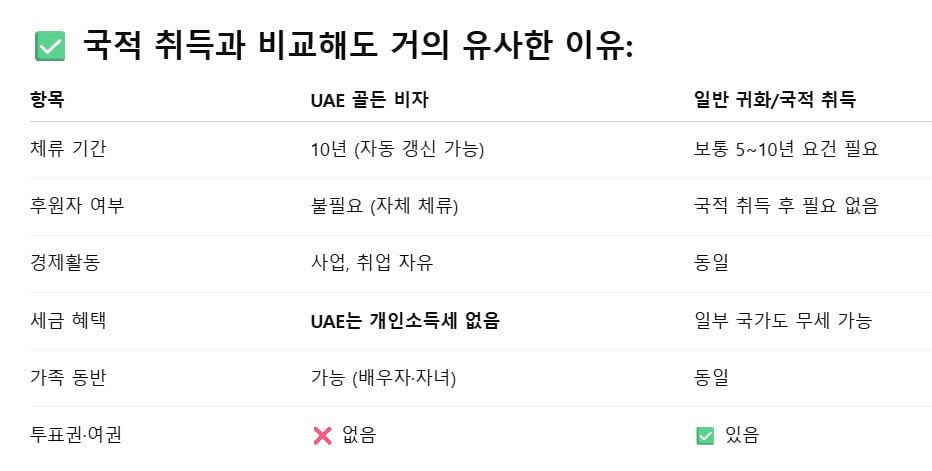Click the red X icon next to 없음
The width and height of the screenshot is (932, 471).
click(x=322, y=436)
